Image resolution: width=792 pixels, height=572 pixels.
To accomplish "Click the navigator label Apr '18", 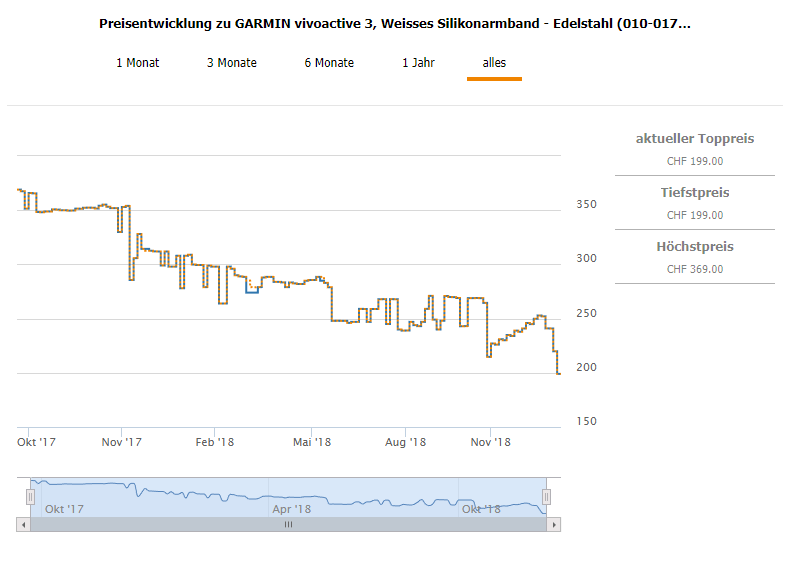I will tap(291, 509).
